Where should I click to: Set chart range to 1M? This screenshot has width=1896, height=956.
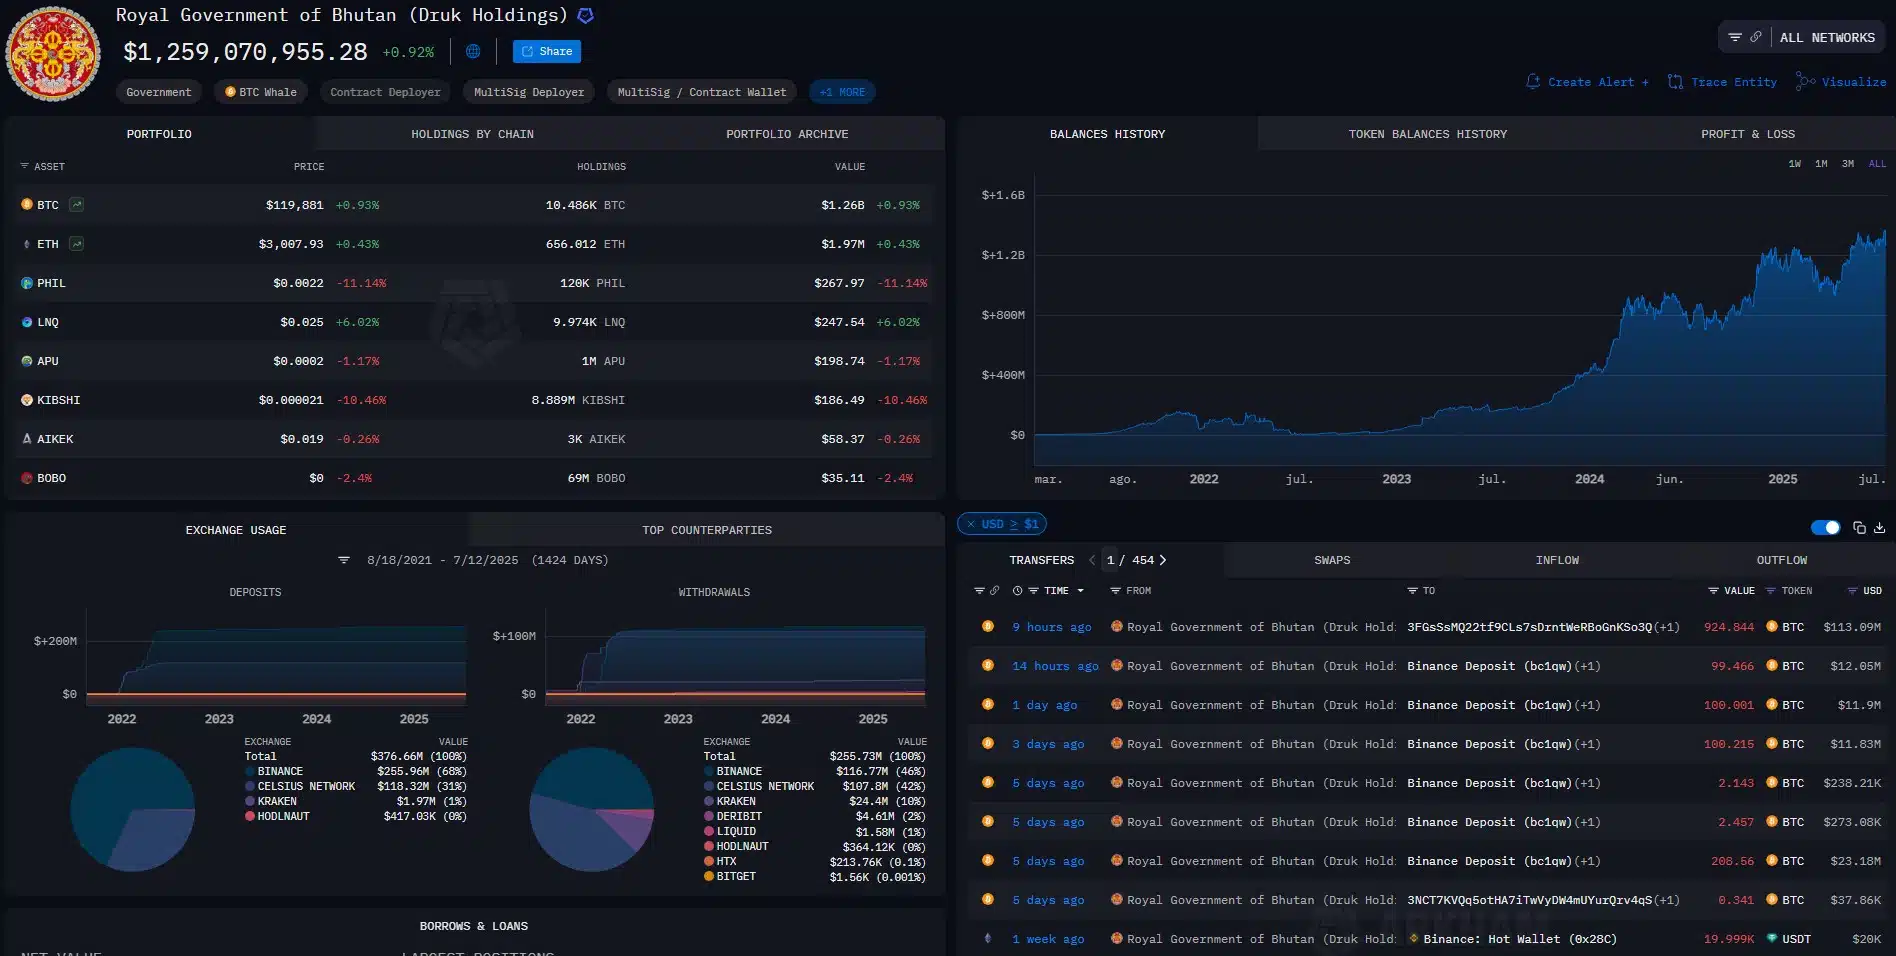[1821, 164]
